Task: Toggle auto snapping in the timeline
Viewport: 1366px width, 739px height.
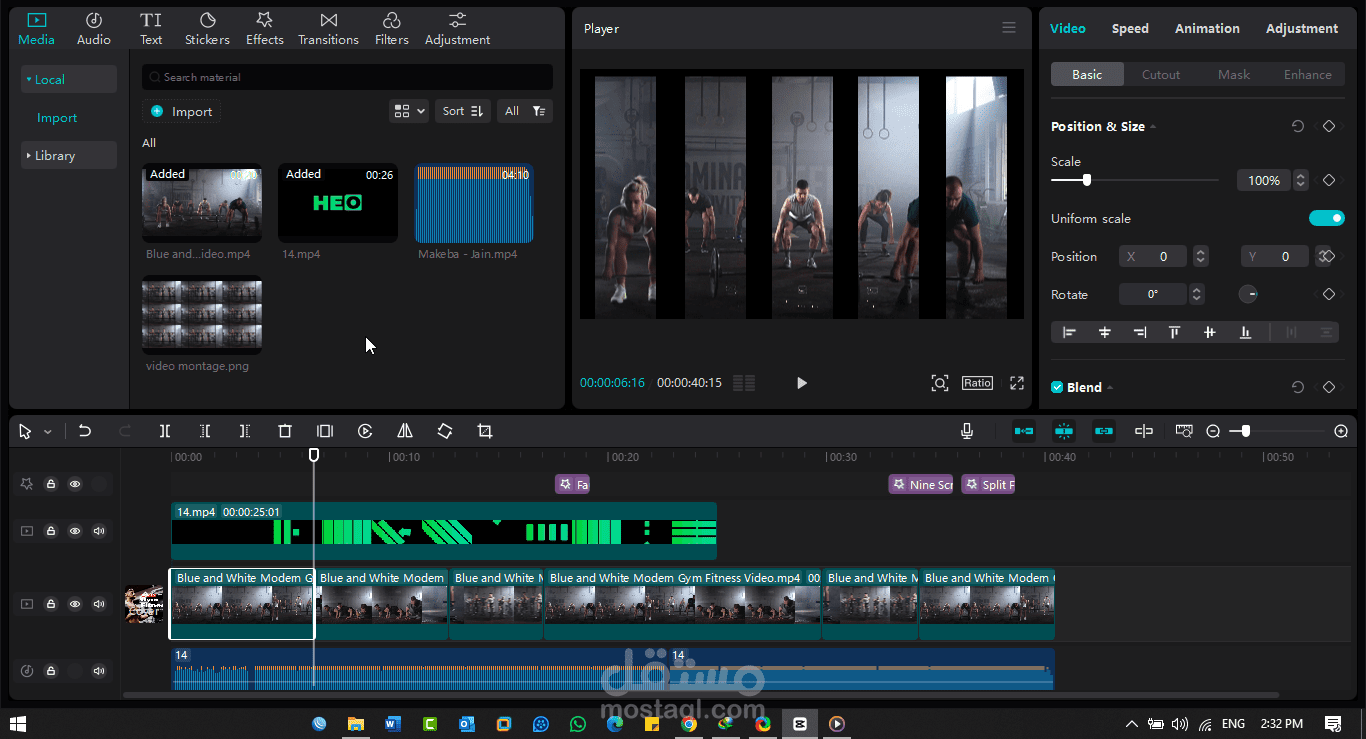Action: pyautogui.click(x=1064, y=431)
